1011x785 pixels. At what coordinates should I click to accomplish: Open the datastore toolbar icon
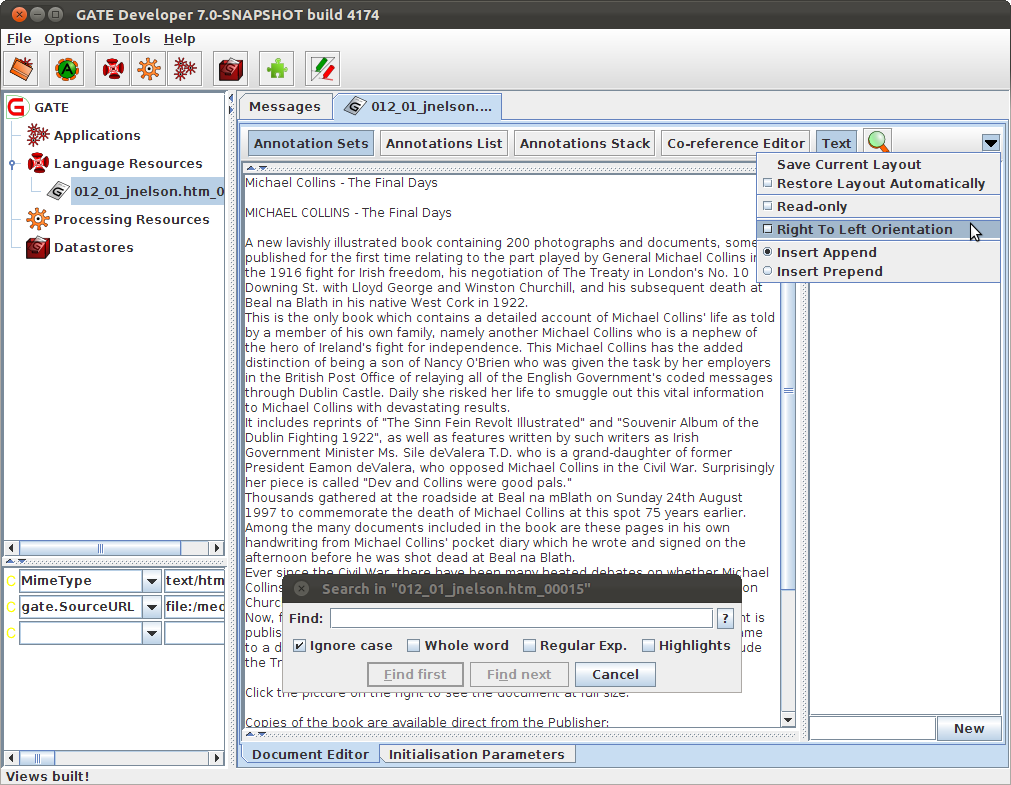click(231, 69)
